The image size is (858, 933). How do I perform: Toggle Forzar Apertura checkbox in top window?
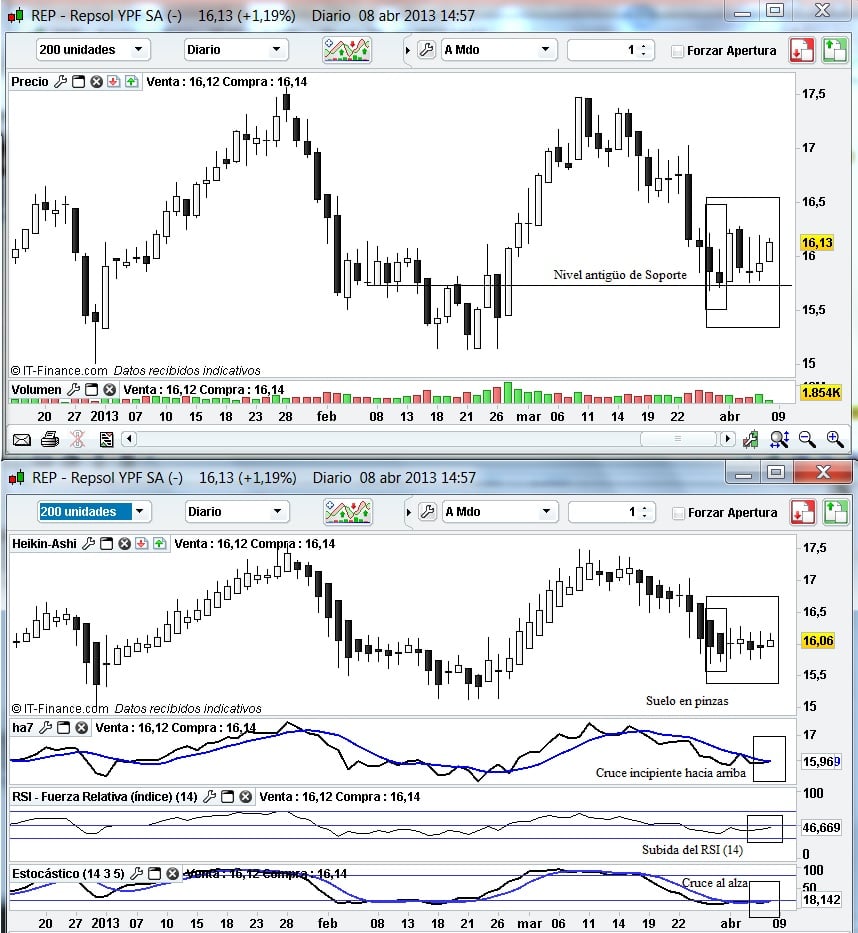(x=677, y=51)
